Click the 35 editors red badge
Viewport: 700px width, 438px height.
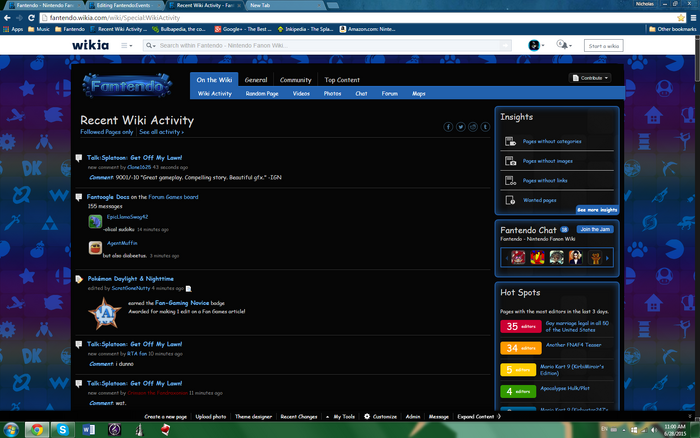coord(521,326)
